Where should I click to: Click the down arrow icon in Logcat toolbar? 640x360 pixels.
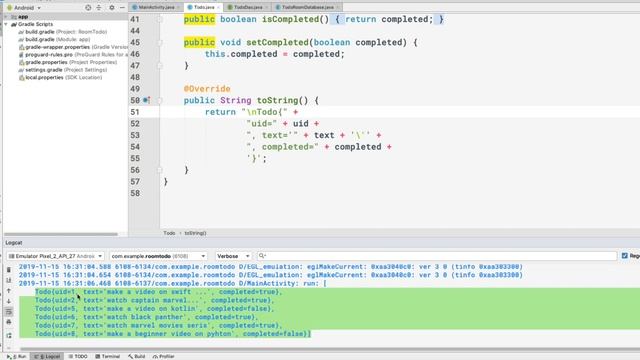[x=9, y=301]
